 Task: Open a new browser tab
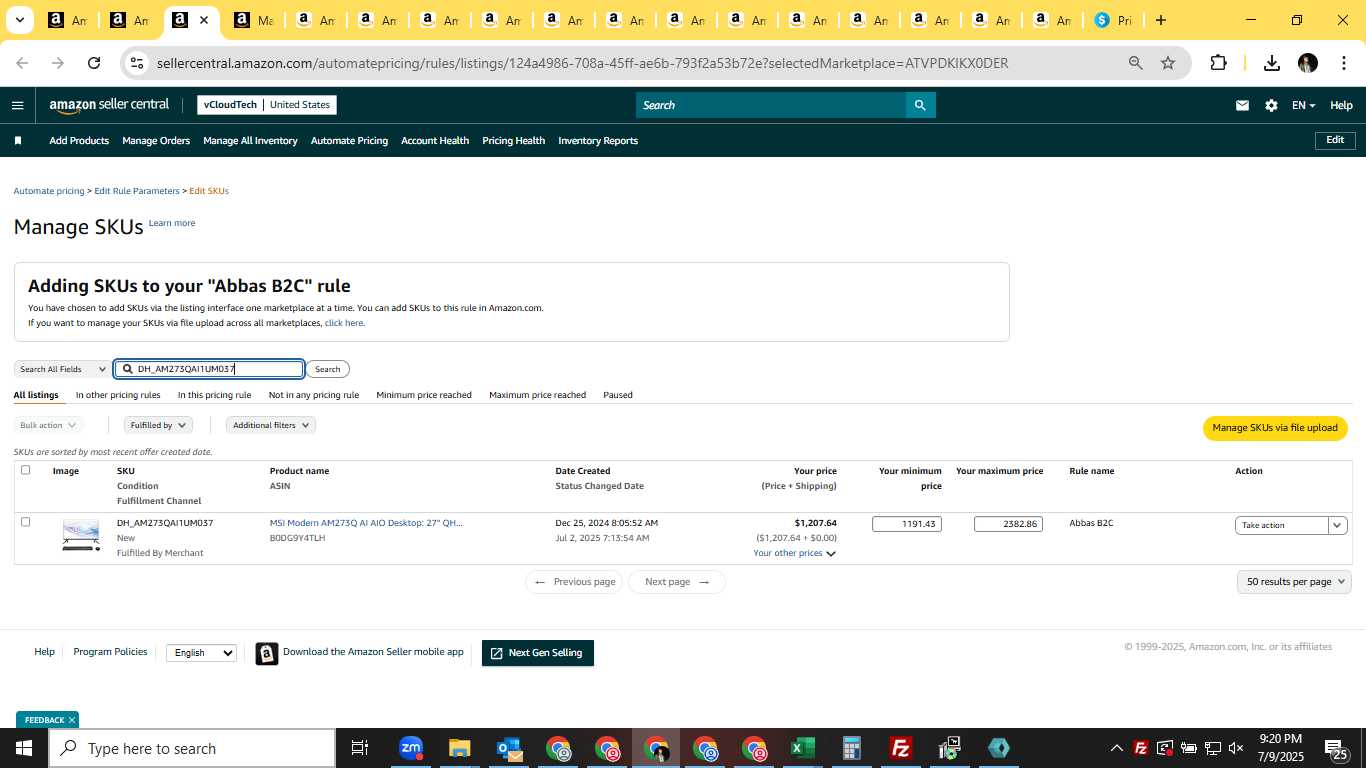click(x=1160, y=20)
